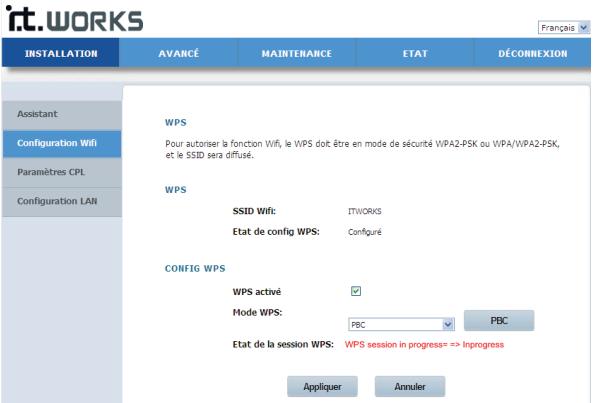Click DÉCONNEXION to log out
The width and height of the screenshot is (593, 403).
click(x=532, y=53)
